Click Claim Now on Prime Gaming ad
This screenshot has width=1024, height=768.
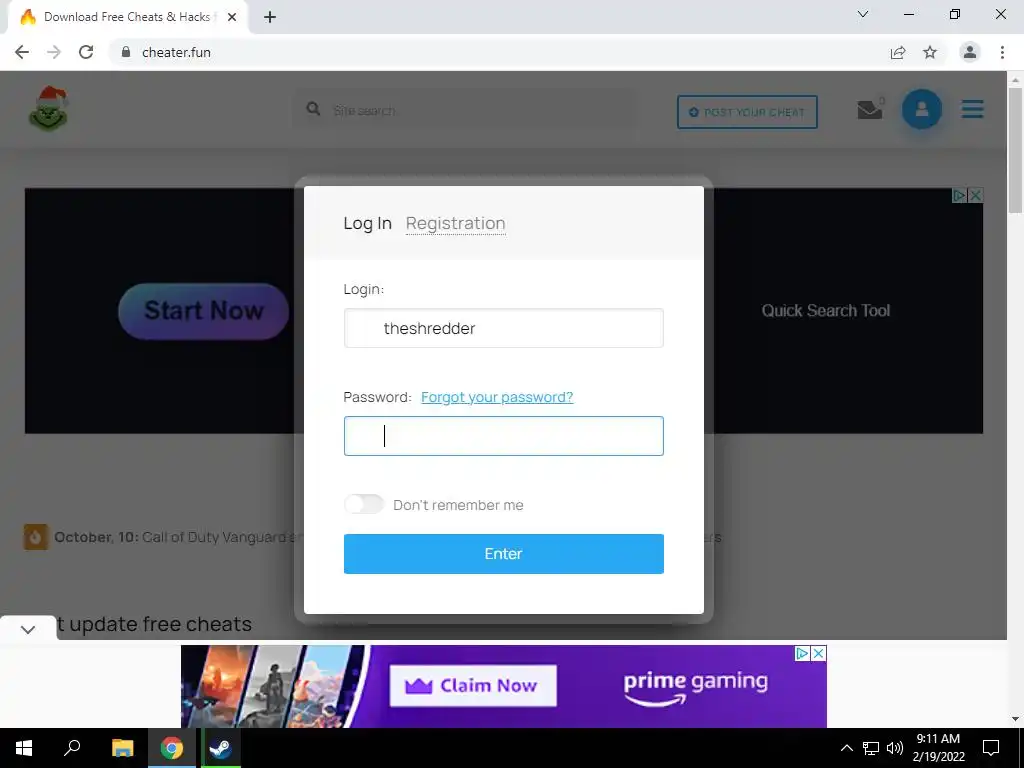pyautogui.click(x=473, y=686)
